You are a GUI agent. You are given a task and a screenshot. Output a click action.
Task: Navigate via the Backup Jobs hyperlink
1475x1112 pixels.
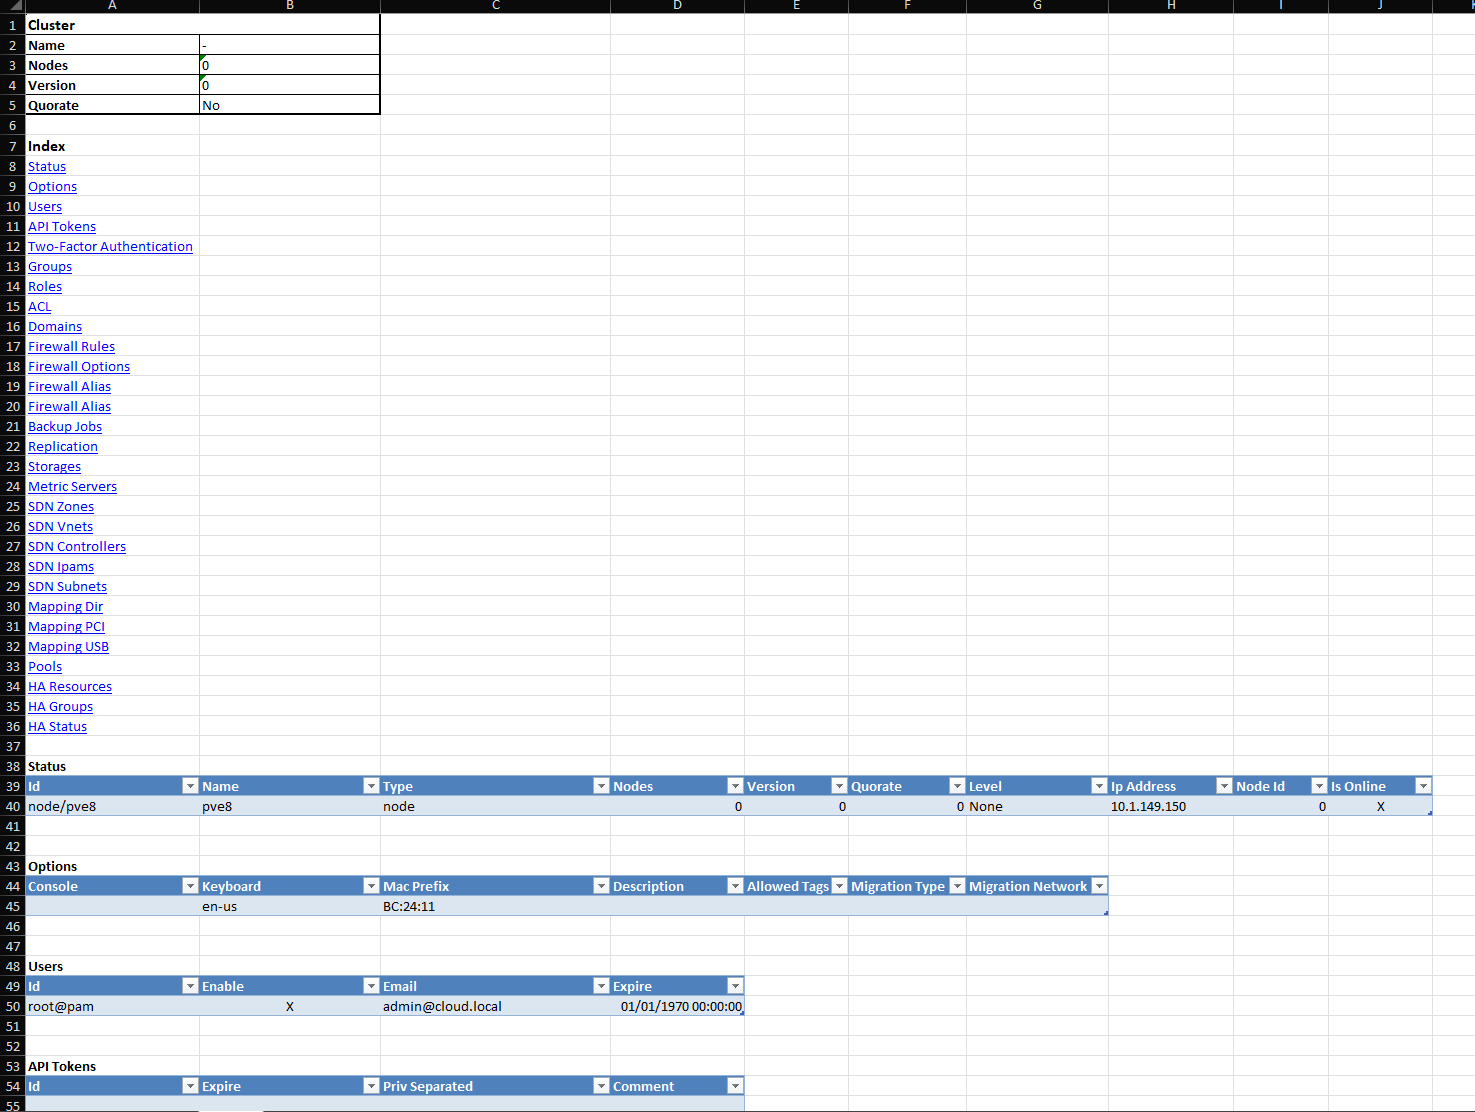pos(64,426)
